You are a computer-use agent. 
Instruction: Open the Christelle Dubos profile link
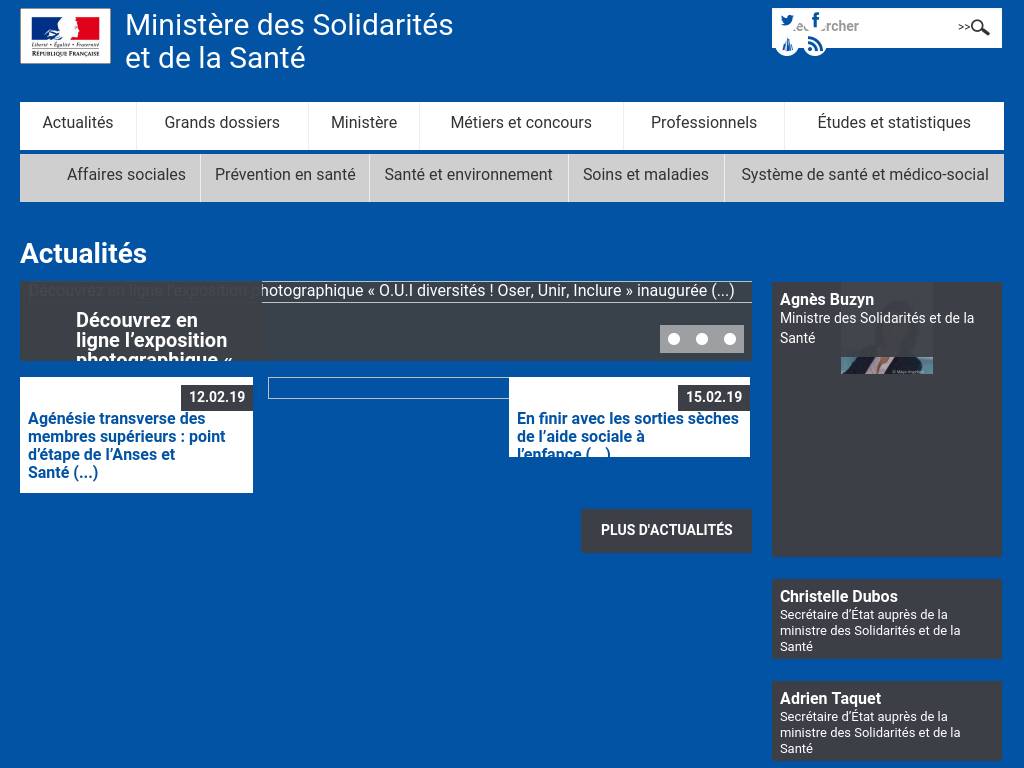(x=838, y=597)
